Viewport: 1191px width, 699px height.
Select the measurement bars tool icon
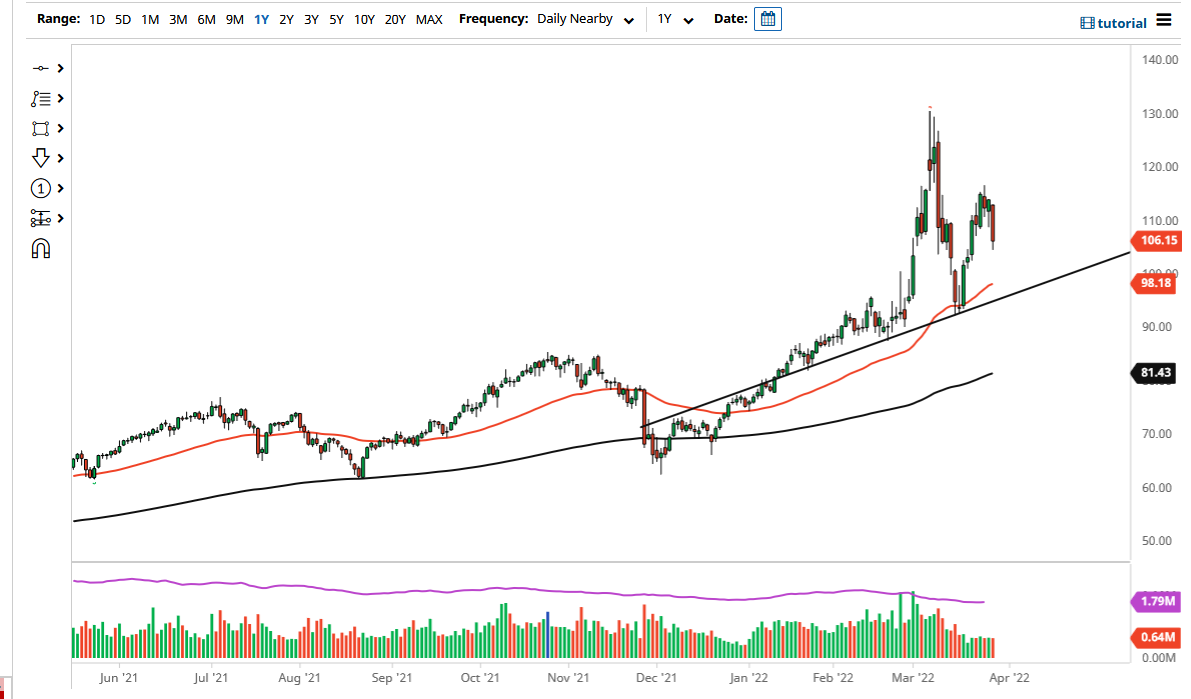[x=40, y=219]
